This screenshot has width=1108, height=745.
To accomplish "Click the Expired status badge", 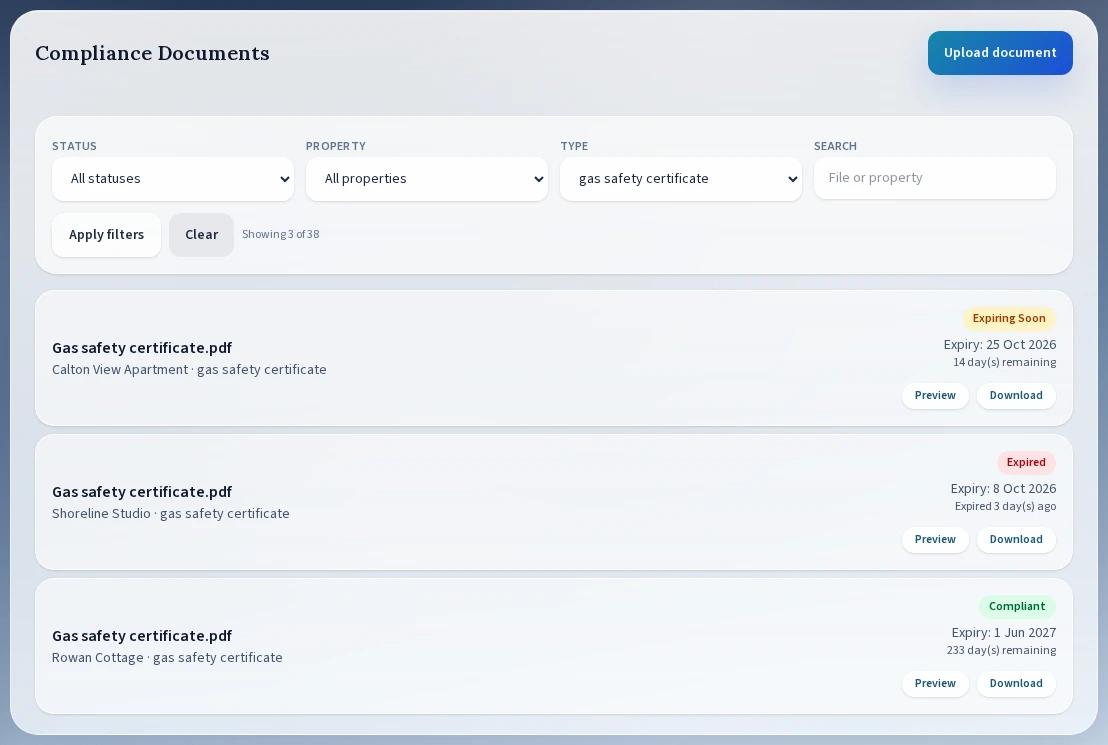I will coord(1026,462).
